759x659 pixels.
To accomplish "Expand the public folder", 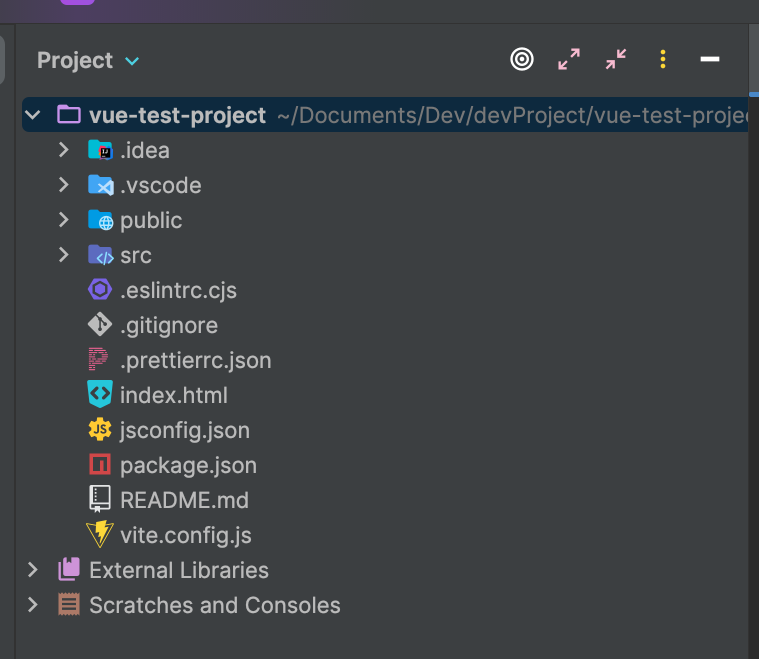I will [63, 220].
